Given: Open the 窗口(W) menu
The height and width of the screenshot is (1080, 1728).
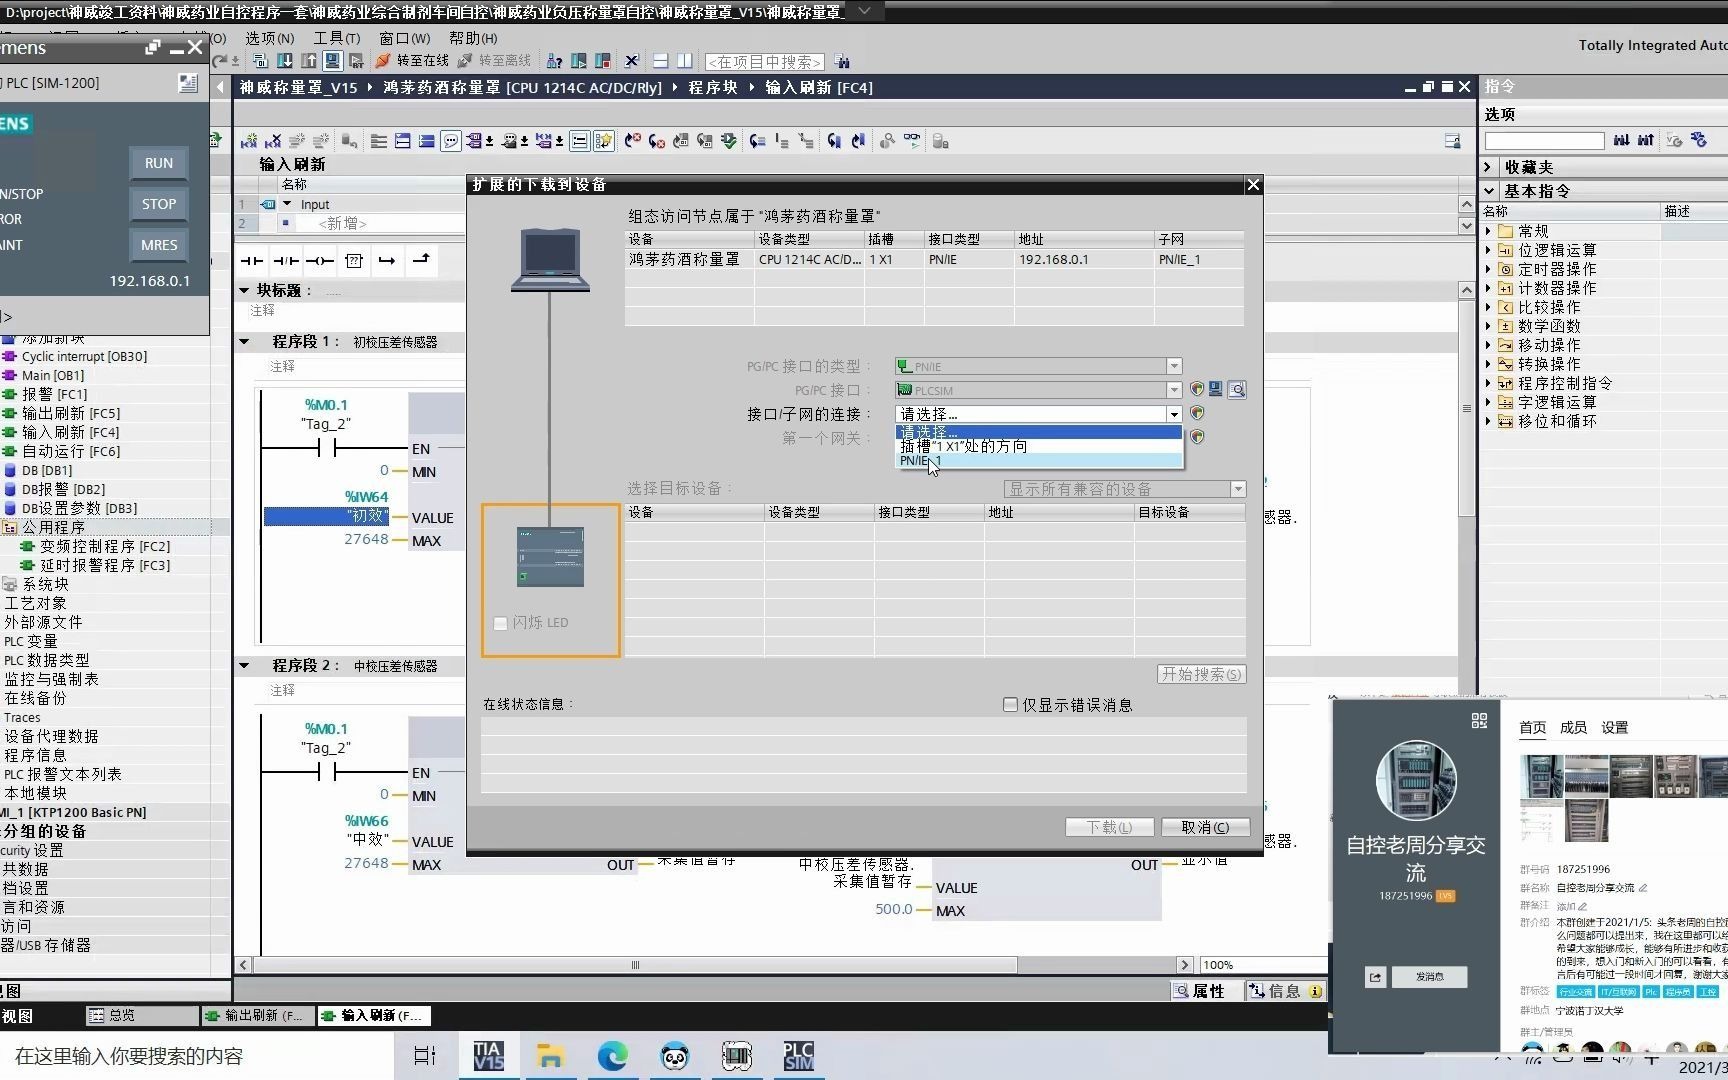Looking at the screenshot, I should tap(404, 38).
